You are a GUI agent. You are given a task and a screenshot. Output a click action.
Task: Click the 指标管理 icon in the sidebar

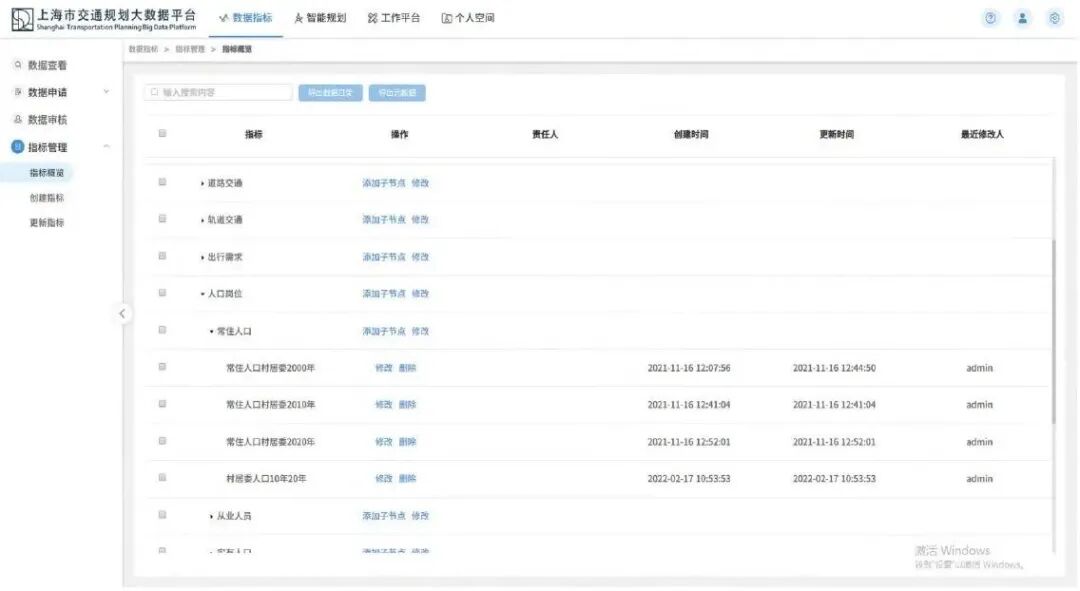pos(16,145)
